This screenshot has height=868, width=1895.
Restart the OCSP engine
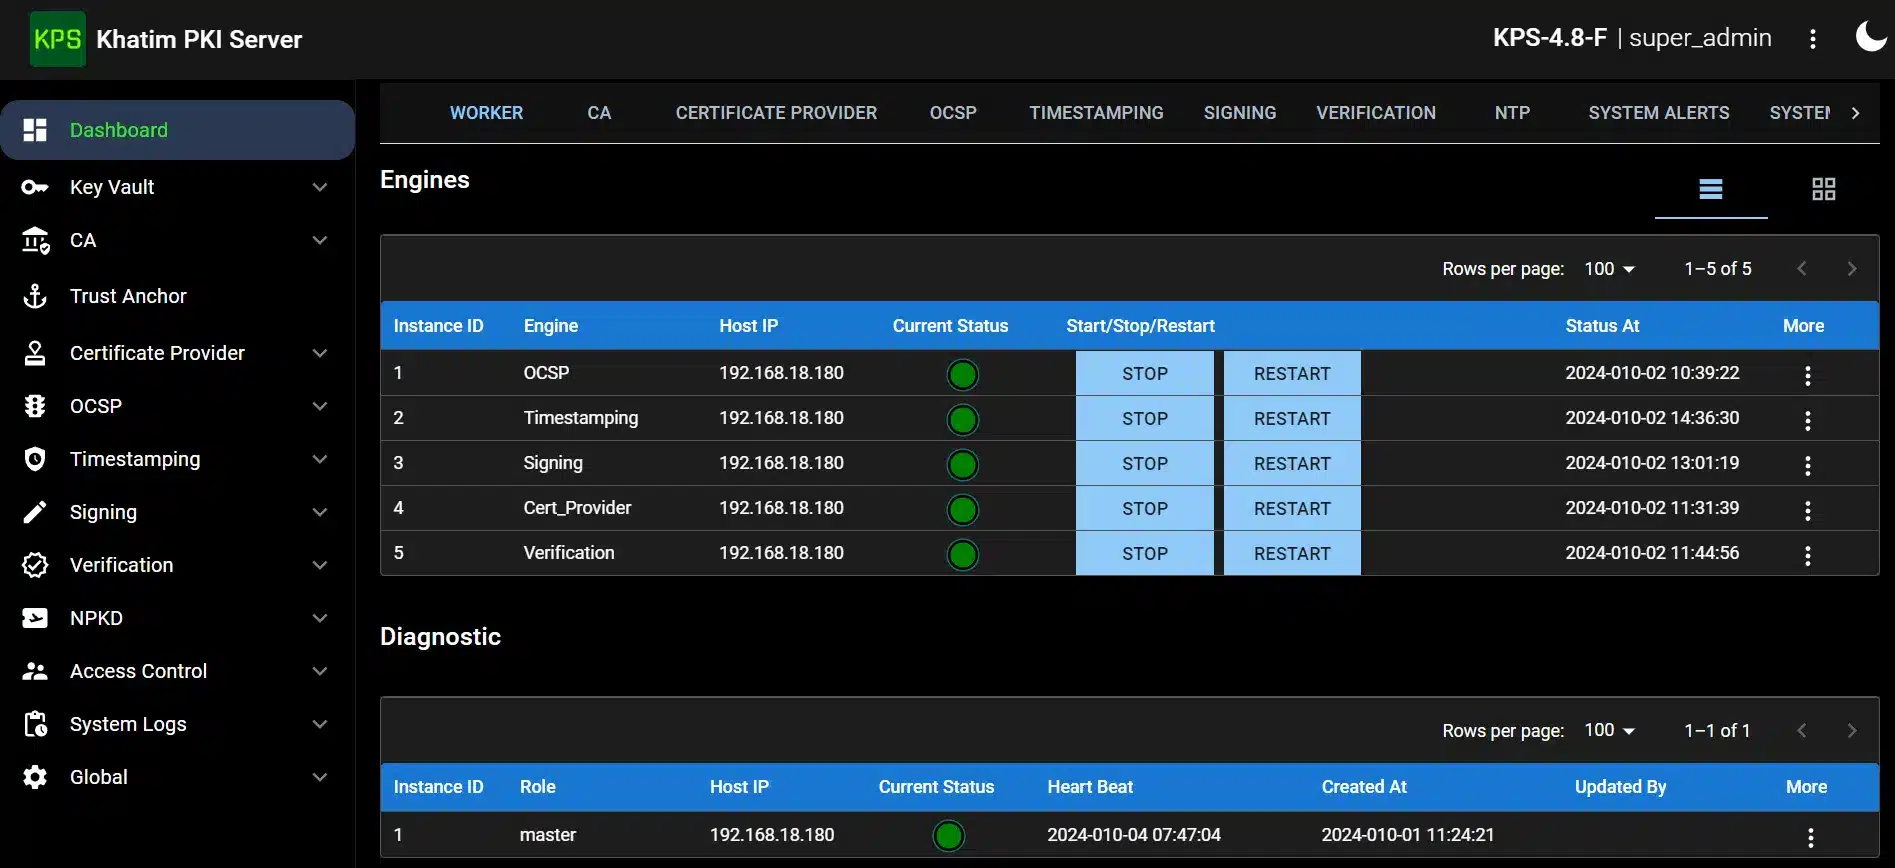click(x=1292, y=374)
